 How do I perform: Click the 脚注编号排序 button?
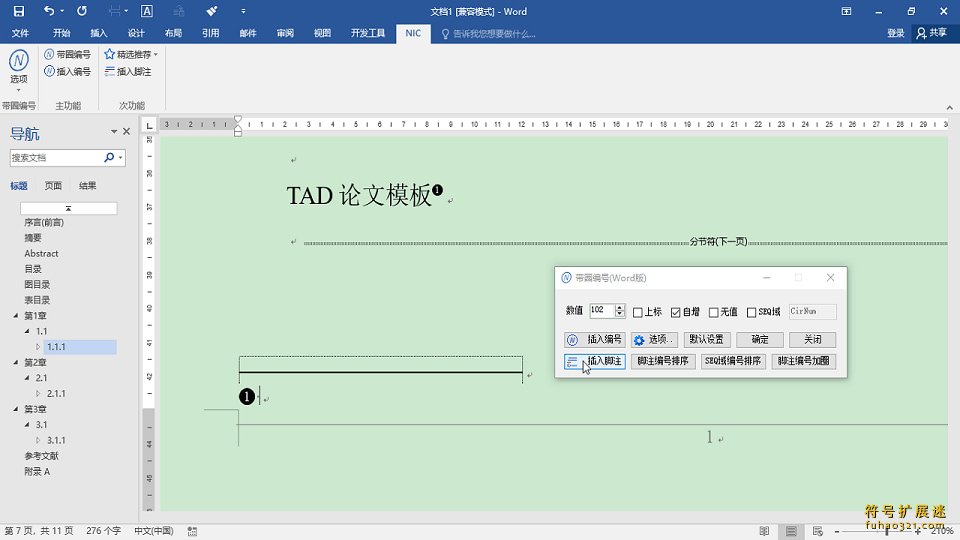click(x=663, y=361)
